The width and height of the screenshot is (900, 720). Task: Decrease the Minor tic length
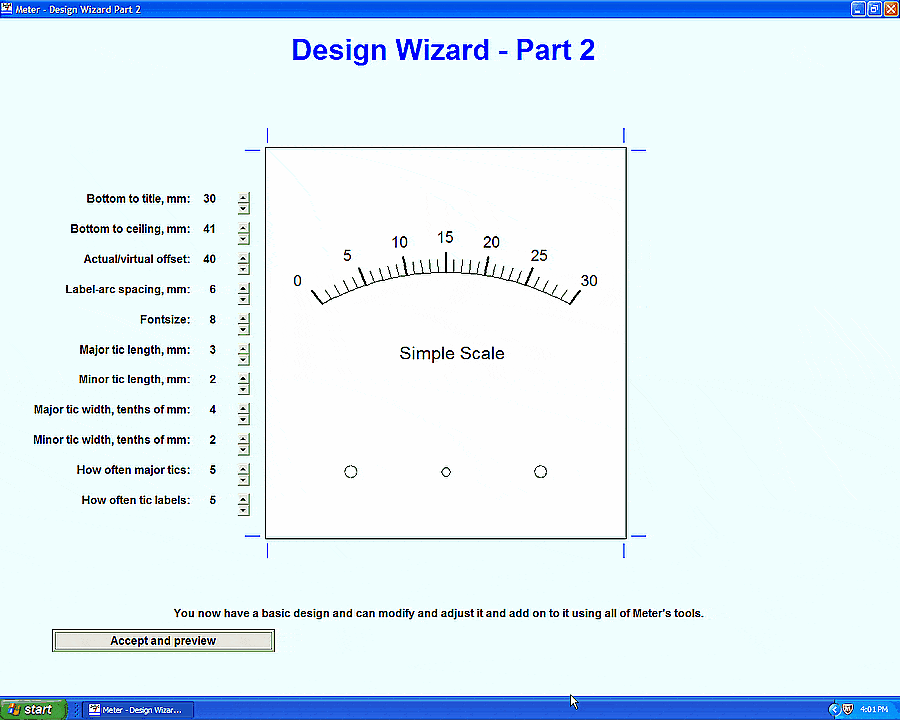243,390
